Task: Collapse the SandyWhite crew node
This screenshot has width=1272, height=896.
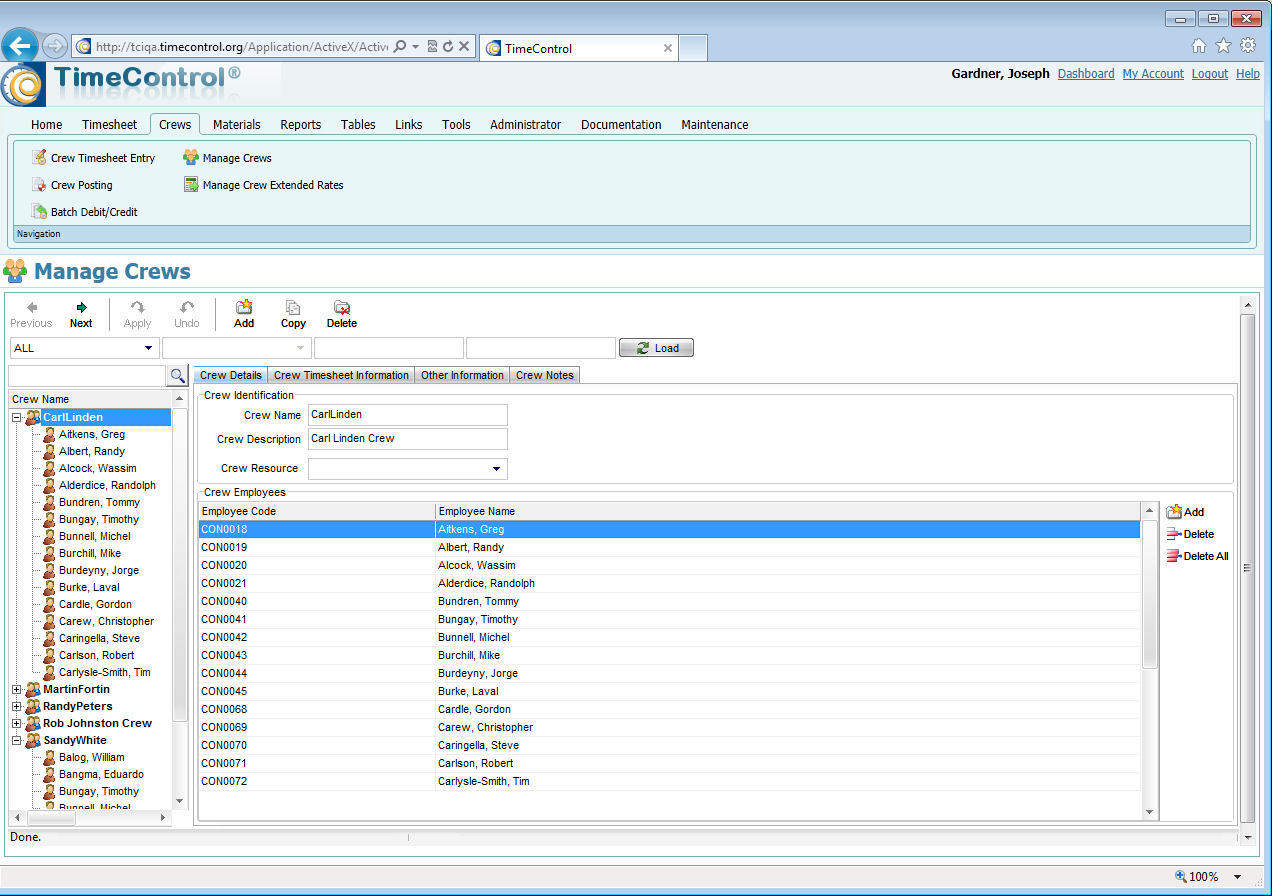Action: tap(16, 741)
